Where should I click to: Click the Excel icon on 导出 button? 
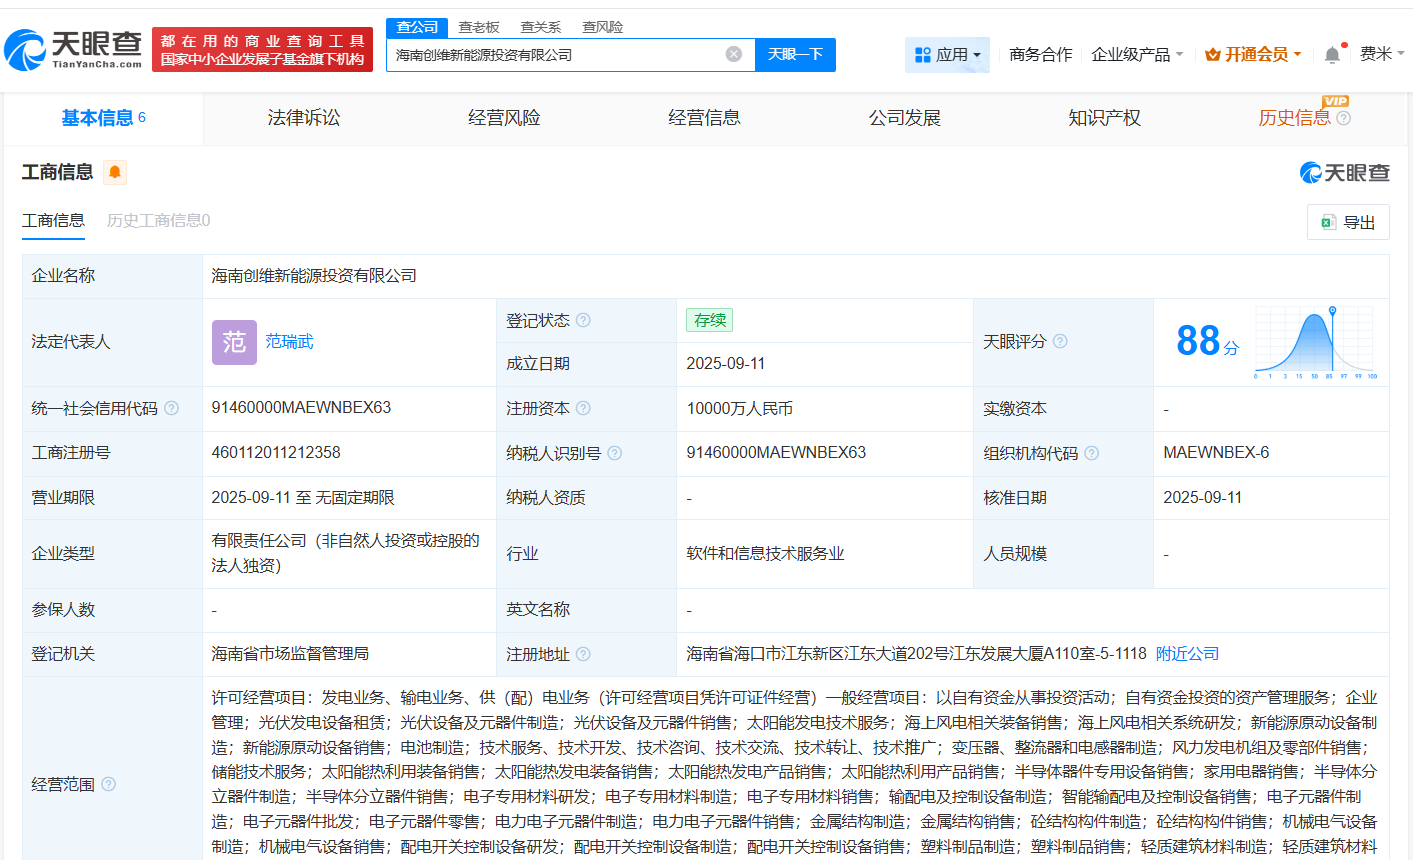(x=1330, y=222)
